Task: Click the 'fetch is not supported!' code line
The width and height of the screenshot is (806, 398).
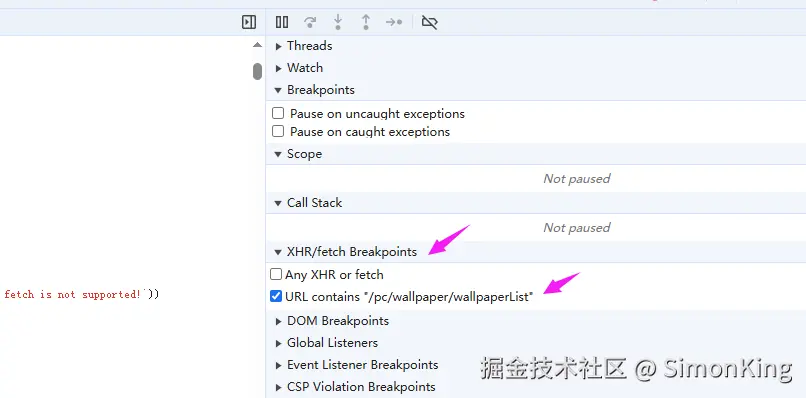Action: point(82,295)
